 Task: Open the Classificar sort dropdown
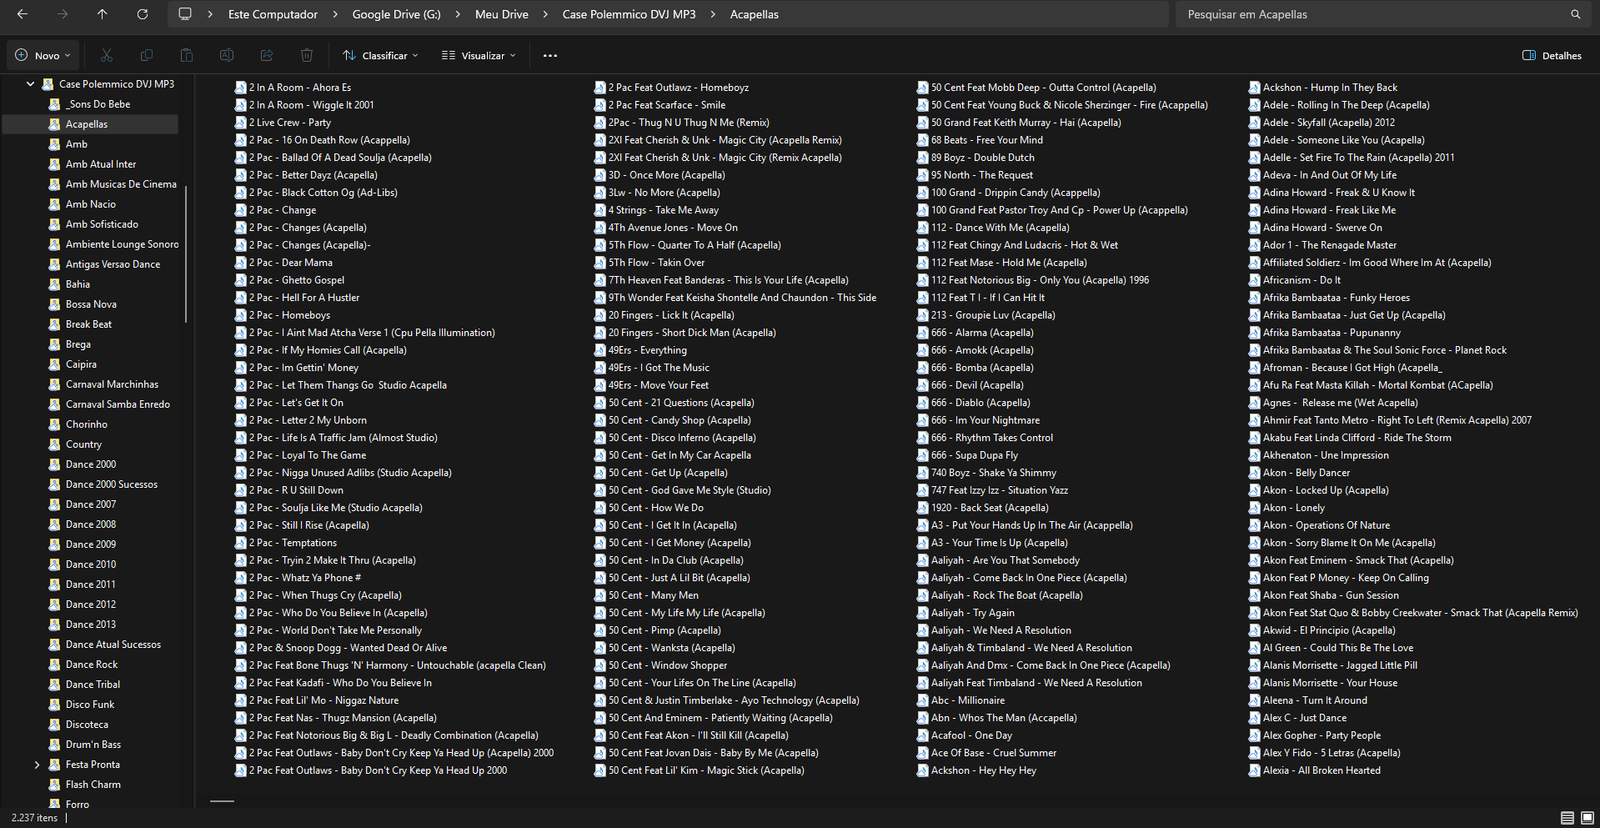(380, 55)
